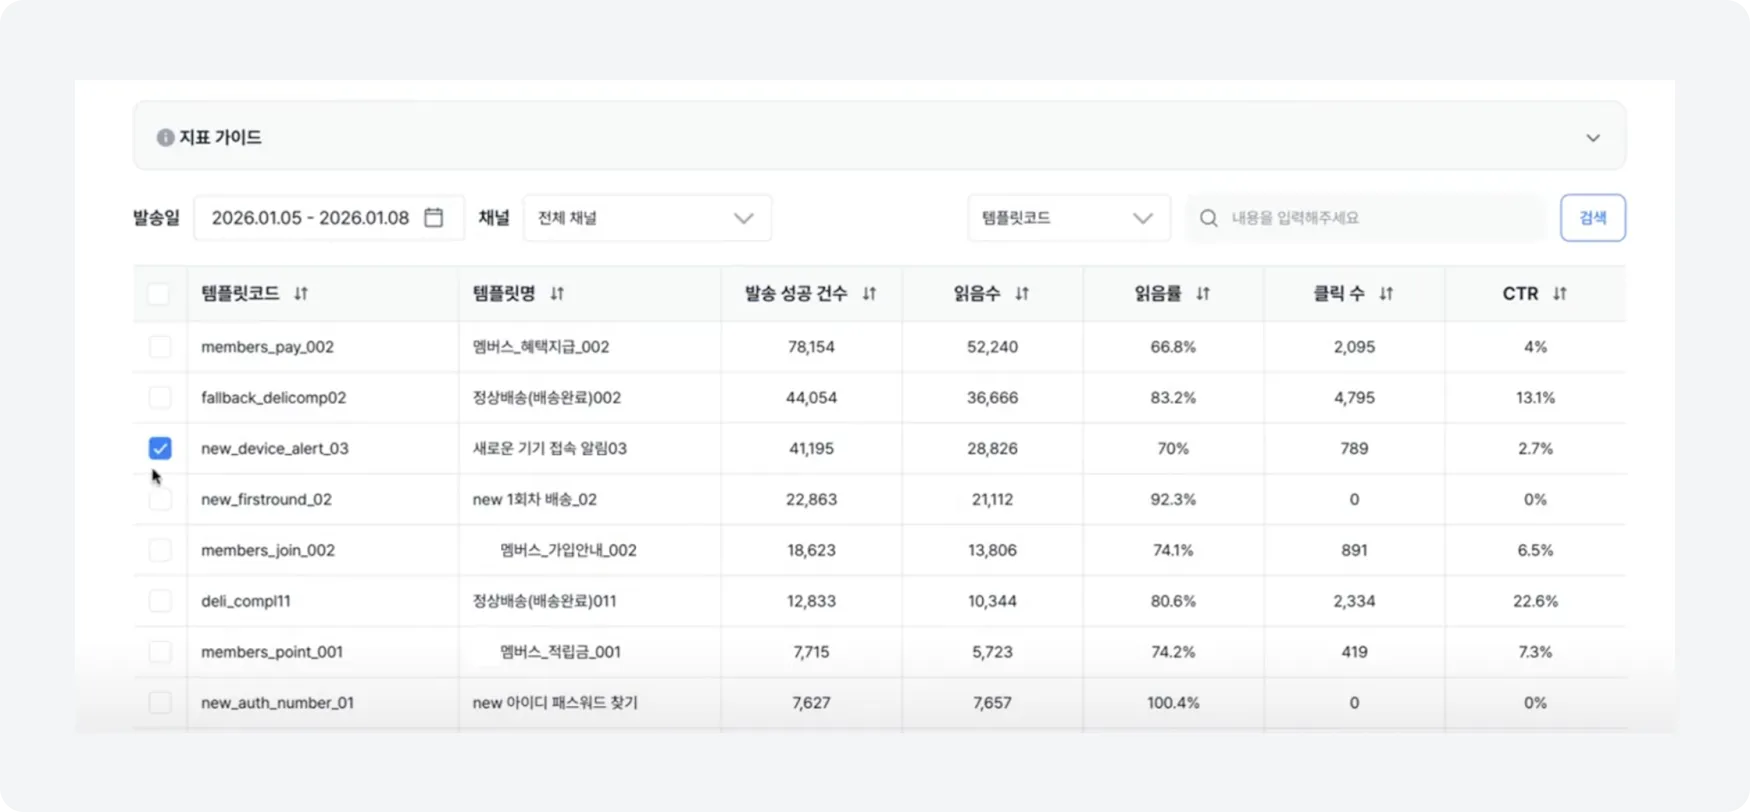Image resolution: width=1750 pixels, height=812 pixels.
Task: Uncheck the new_device_alert_03 row checkbox
Action: coord(160,448)
